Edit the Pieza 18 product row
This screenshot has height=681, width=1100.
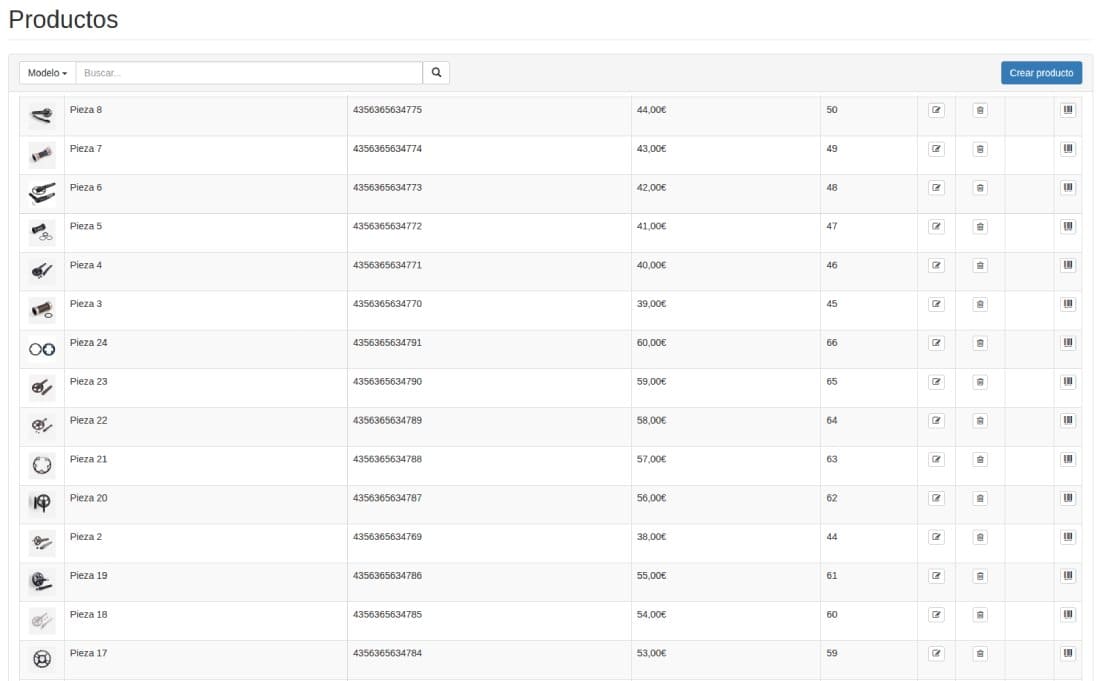[936, 615]
